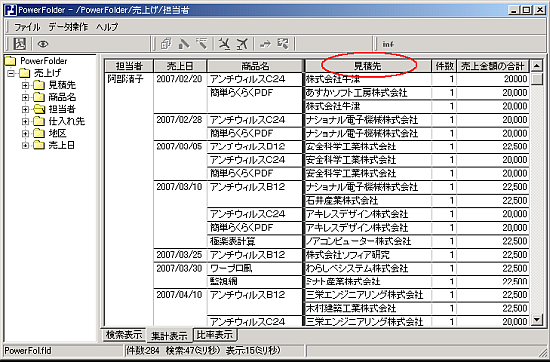Click the 石井産業株式会社 cell

coord(368,201)
